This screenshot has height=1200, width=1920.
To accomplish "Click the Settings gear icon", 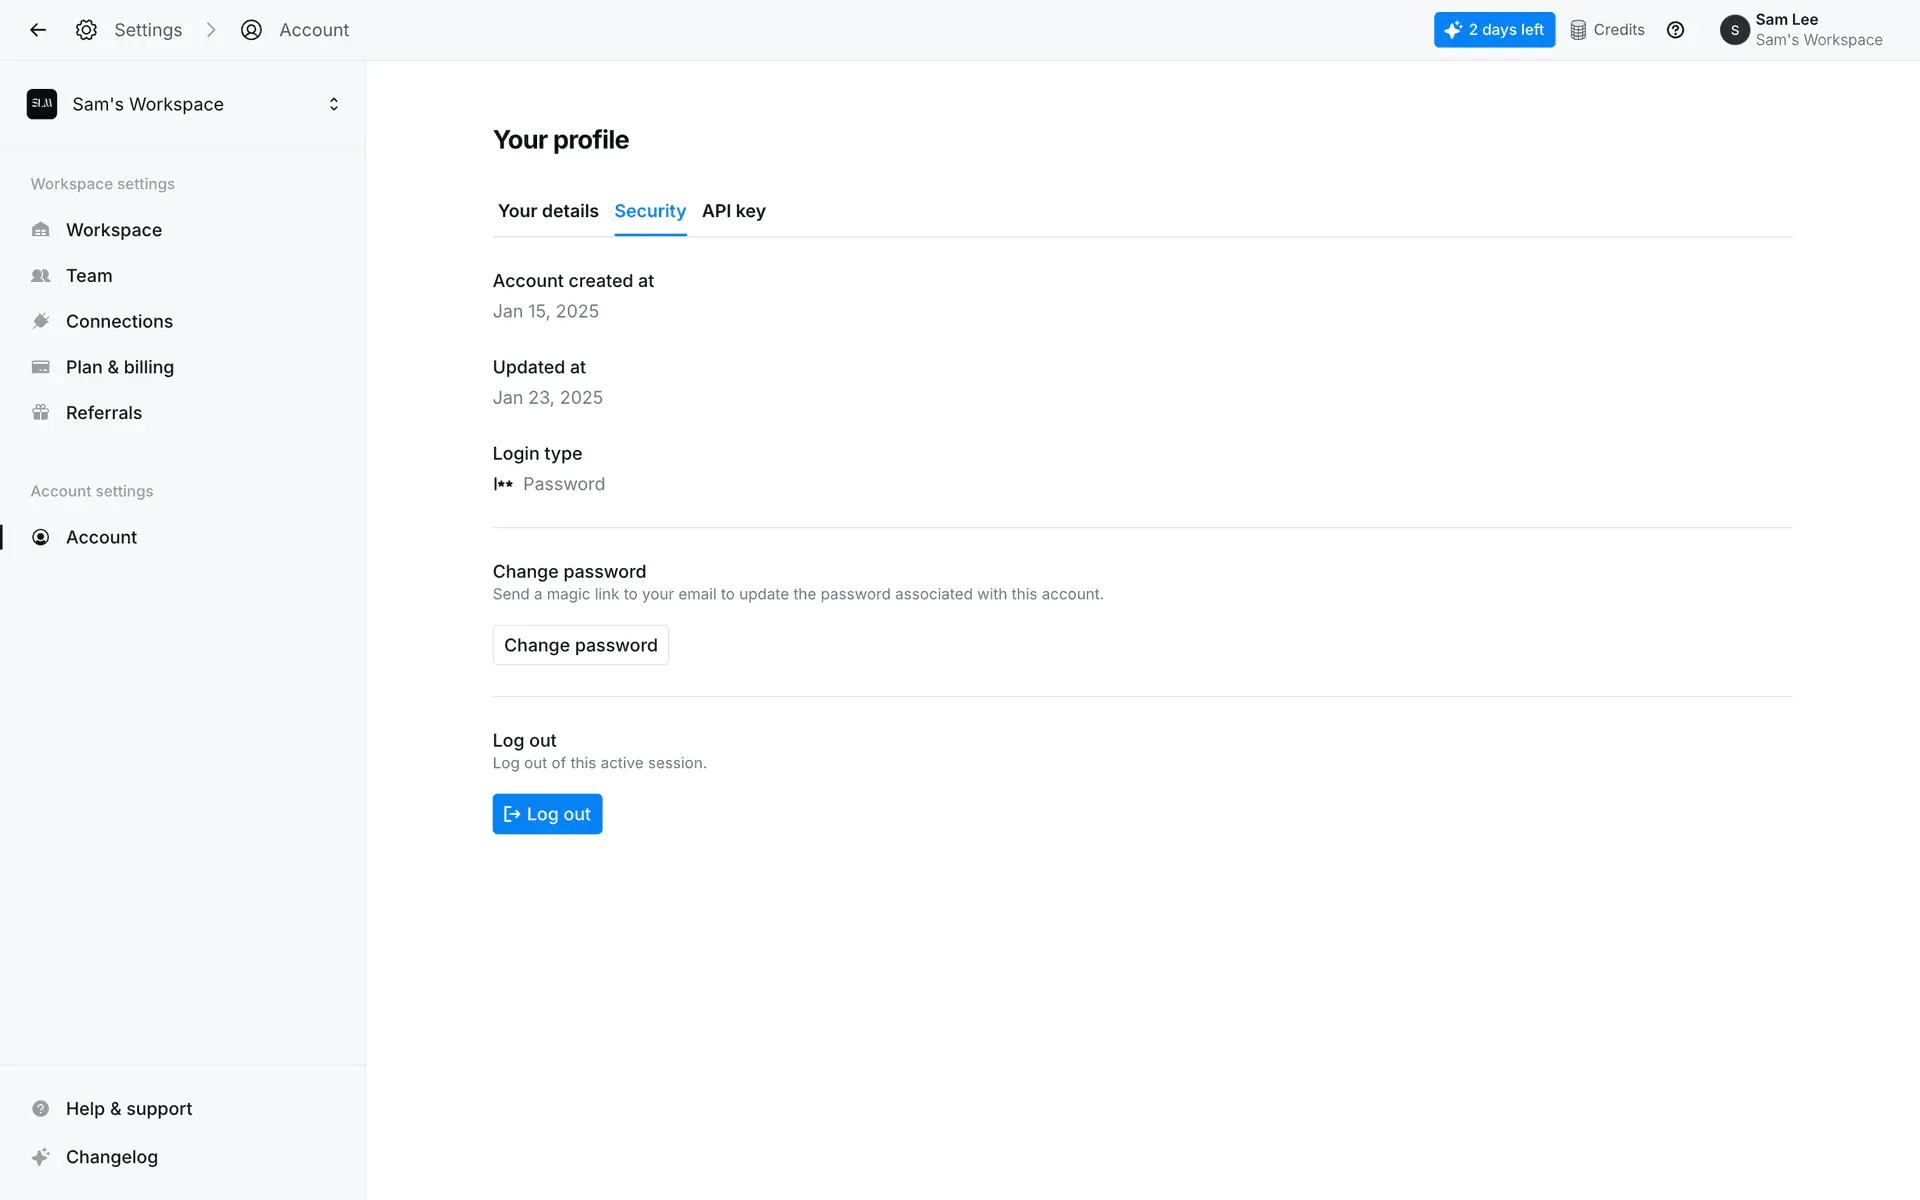I will tap(87, 30).
